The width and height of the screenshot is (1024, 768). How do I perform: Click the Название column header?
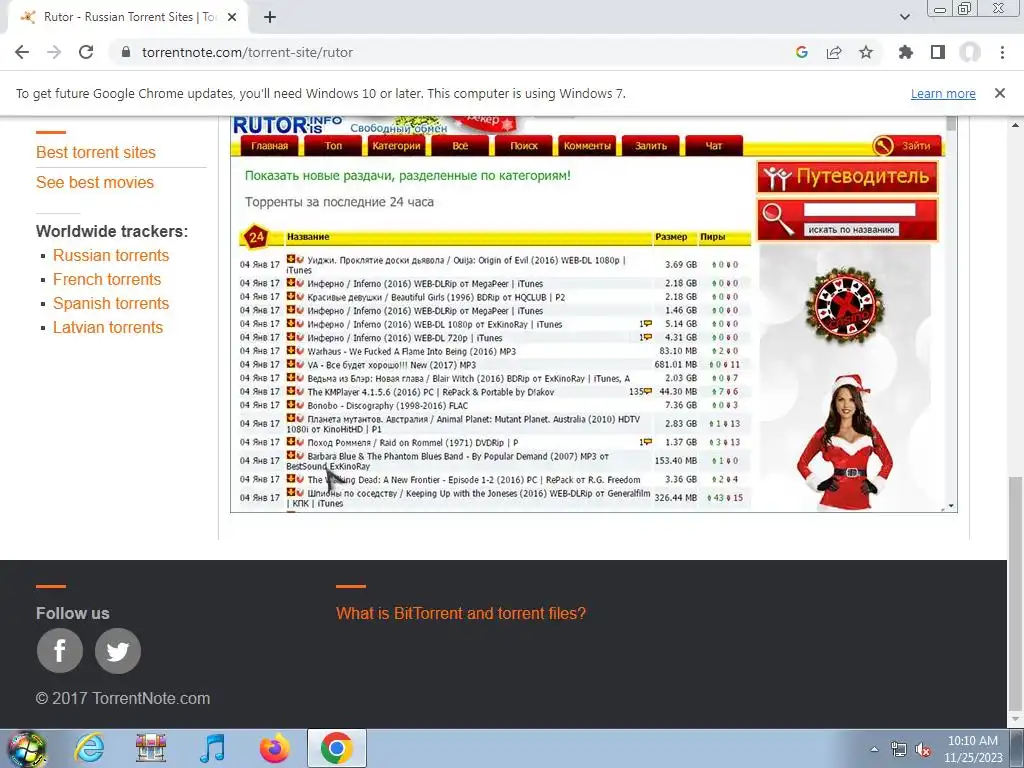pos(308,237)
